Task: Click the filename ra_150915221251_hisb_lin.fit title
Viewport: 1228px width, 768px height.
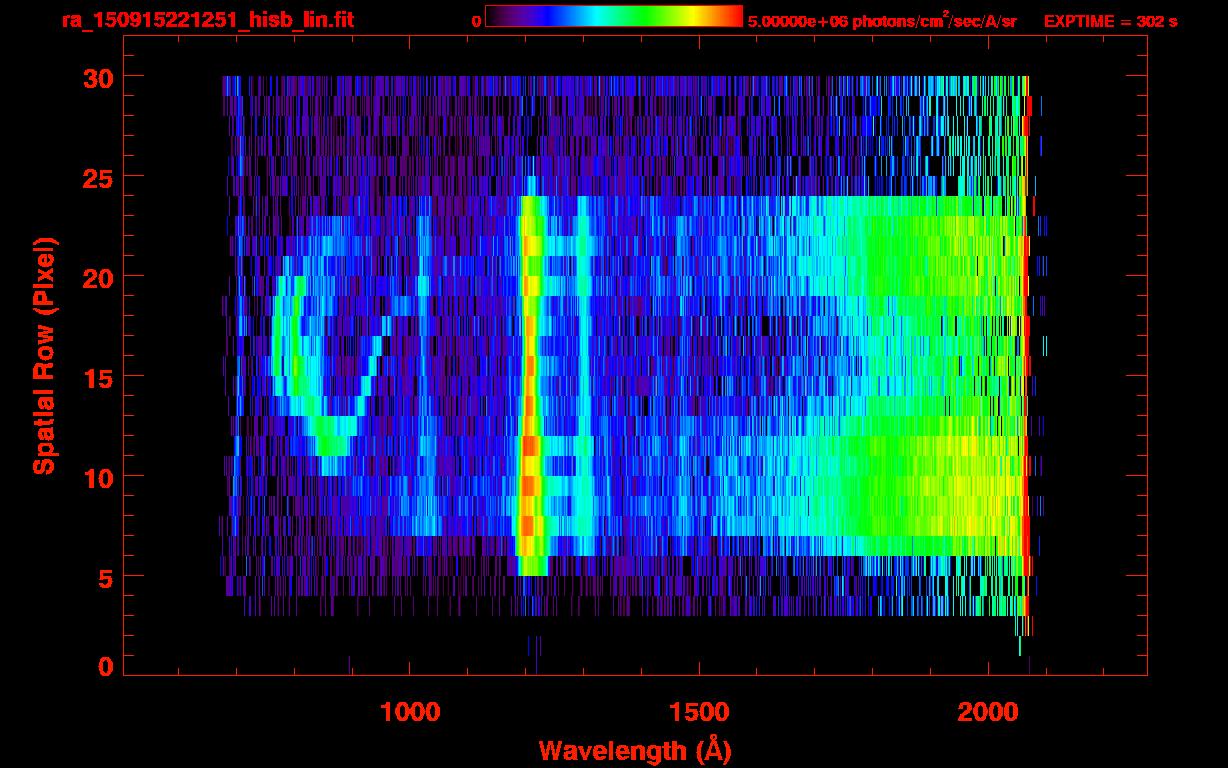Action: (207, 20)
